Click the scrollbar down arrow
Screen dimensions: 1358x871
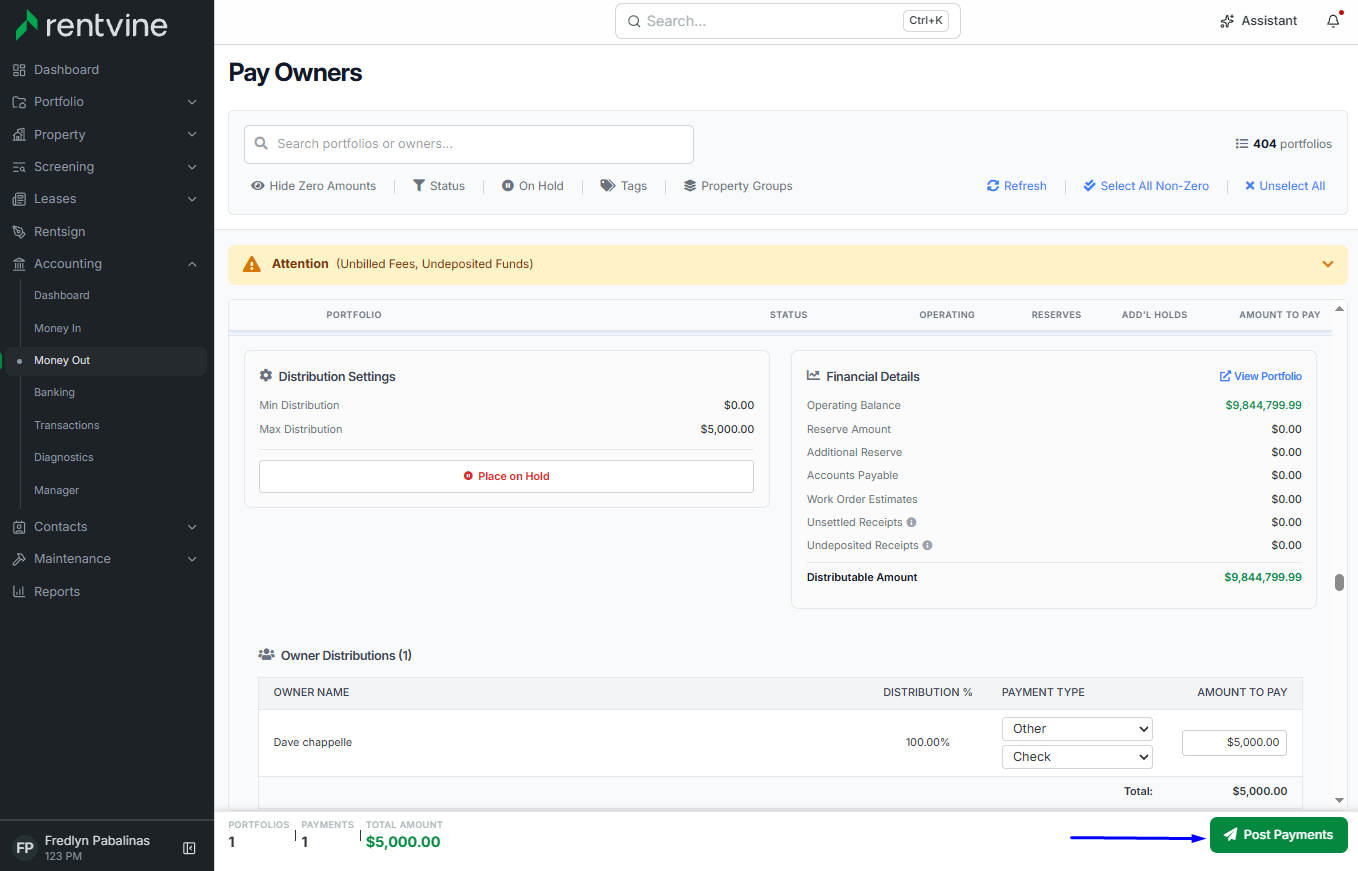pos(1339,800)
